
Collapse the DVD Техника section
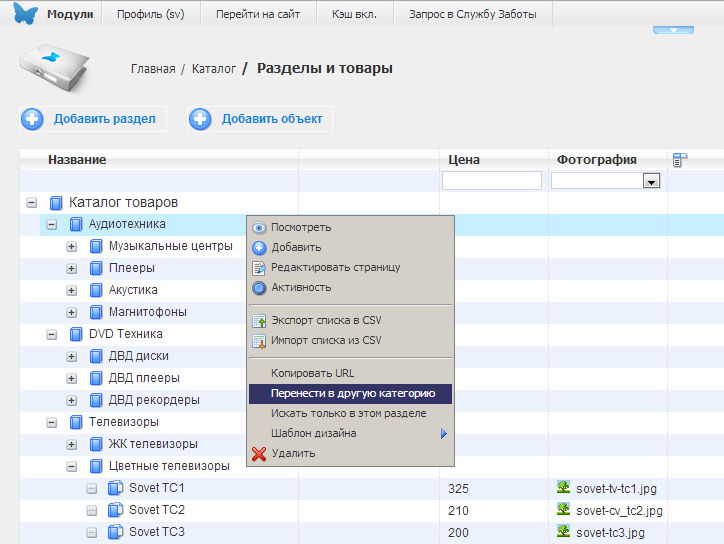52,334
